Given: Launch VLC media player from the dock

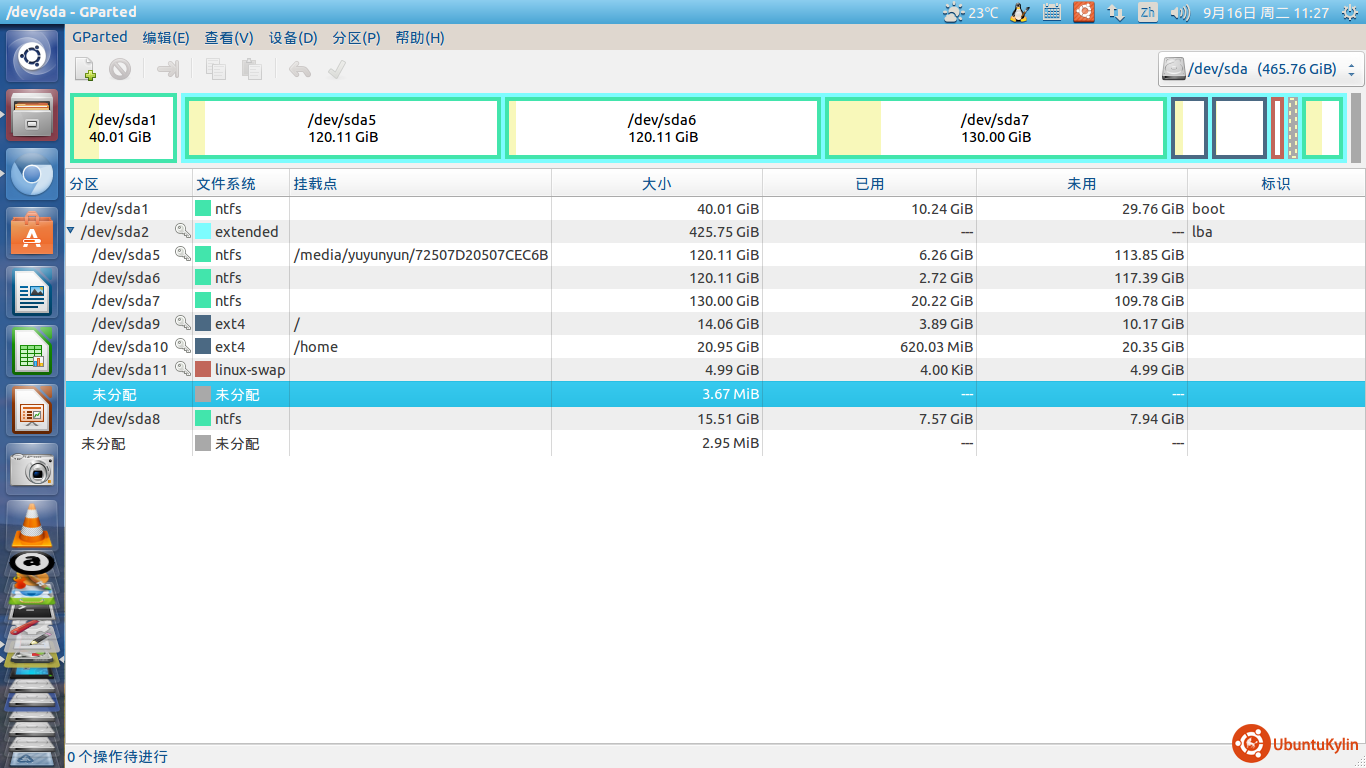Looking at the screenshot, I should tap(32, 523).
